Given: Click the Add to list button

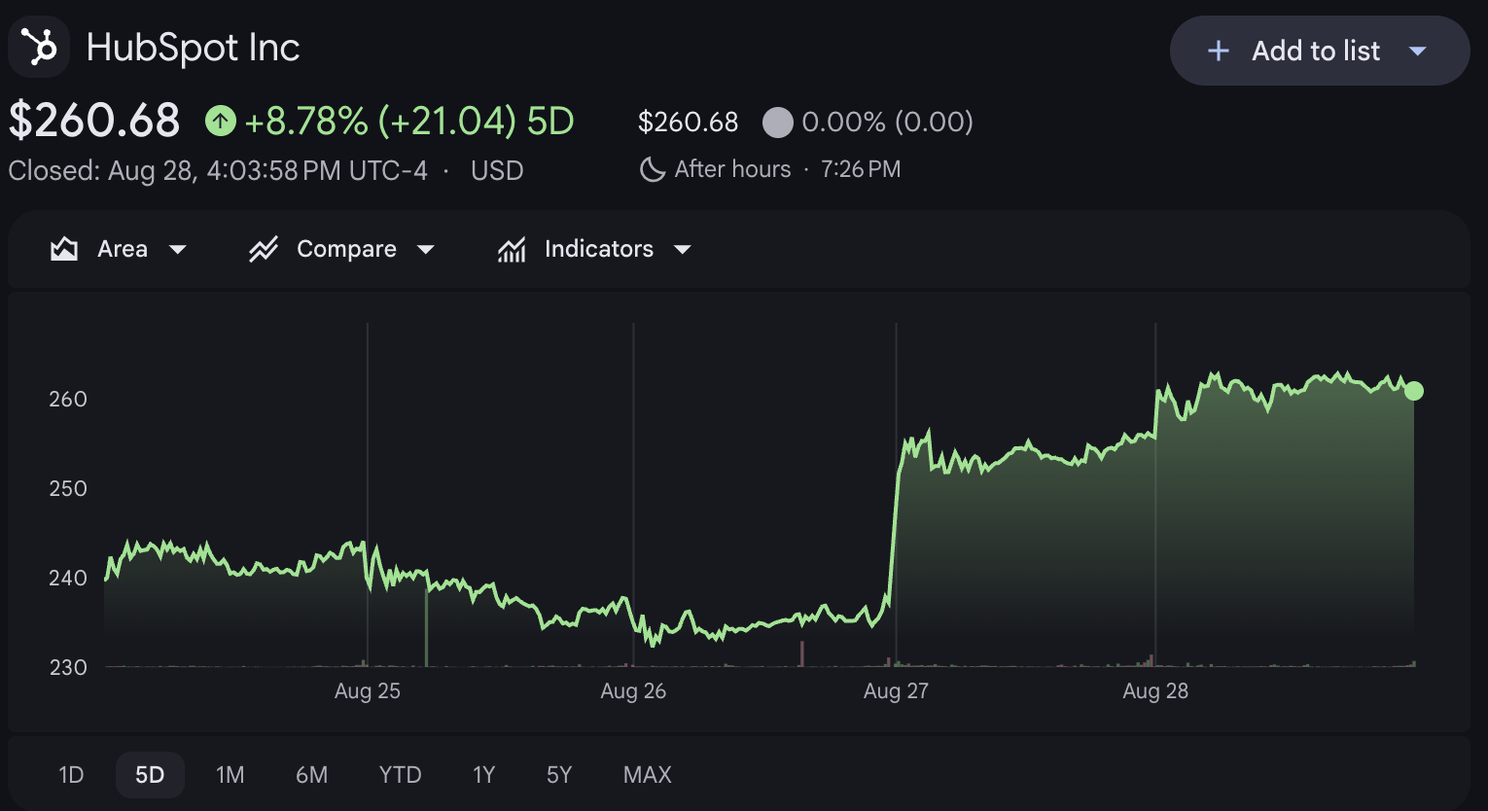Looking at the screenshot, I should [1320, 51].
